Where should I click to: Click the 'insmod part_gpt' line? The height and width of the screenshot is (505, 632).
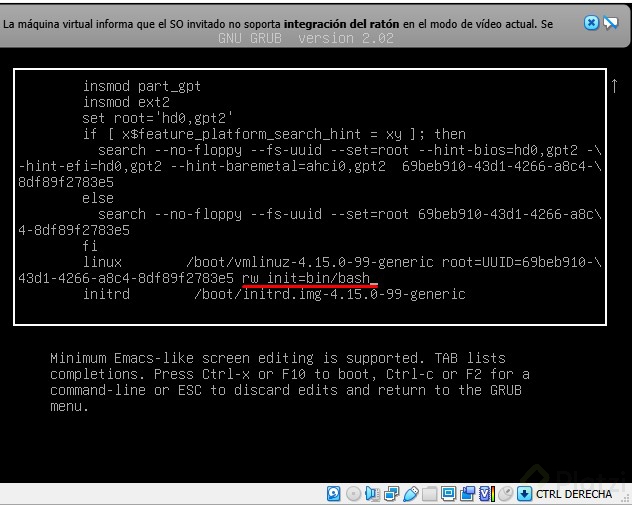pyautogui.click(x=141, y=86)
